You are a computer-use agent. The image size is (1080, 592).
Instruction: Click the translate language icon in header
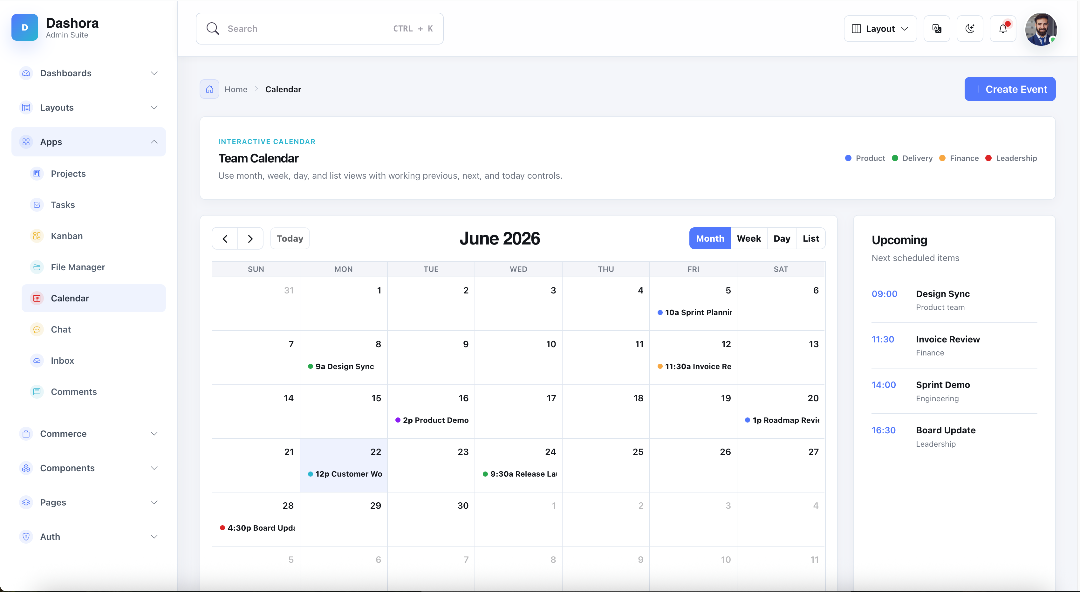pyautogui.click(x=937, y=28)
